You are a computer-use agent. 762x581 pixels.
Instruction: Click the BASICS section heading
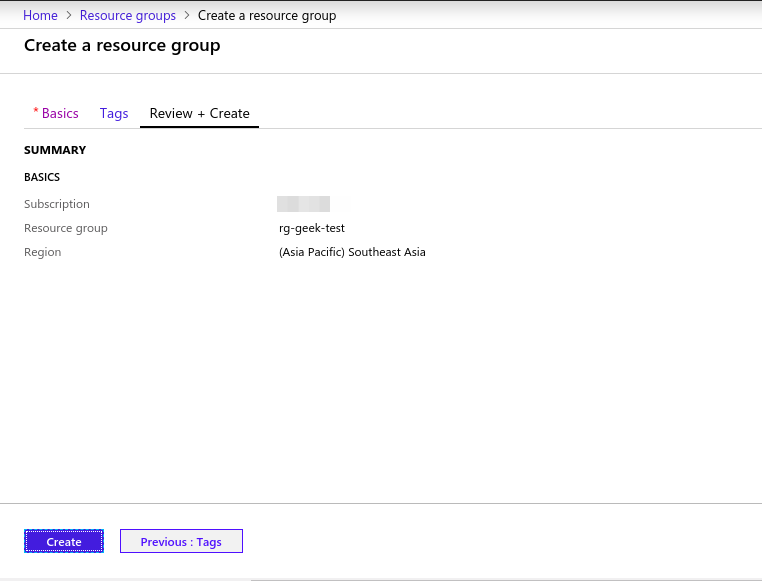(42, 177)
